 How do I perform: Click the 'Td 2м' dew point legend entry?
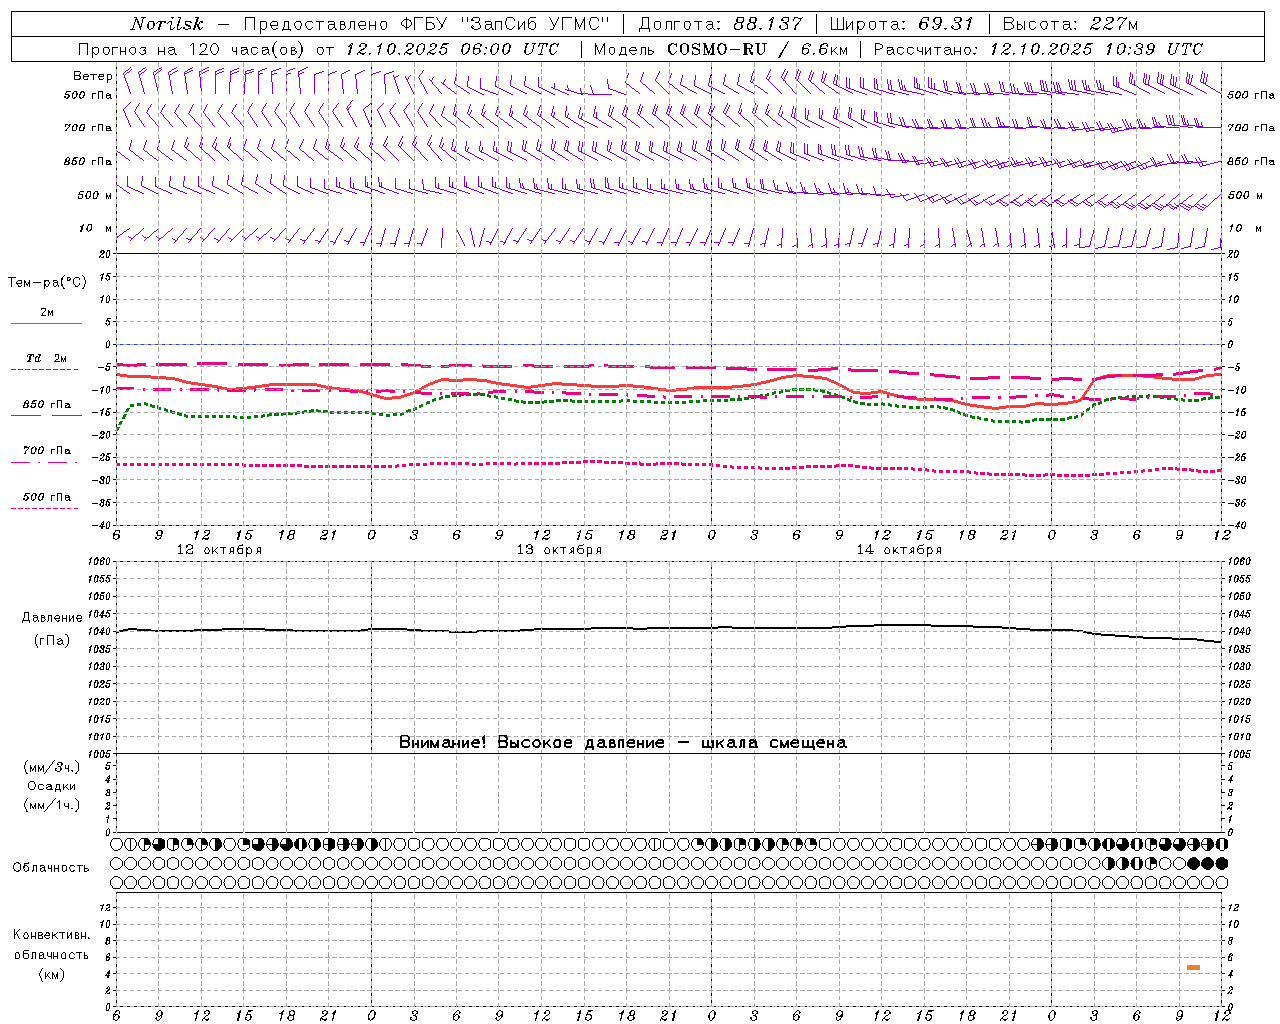(x=46, y=358)
